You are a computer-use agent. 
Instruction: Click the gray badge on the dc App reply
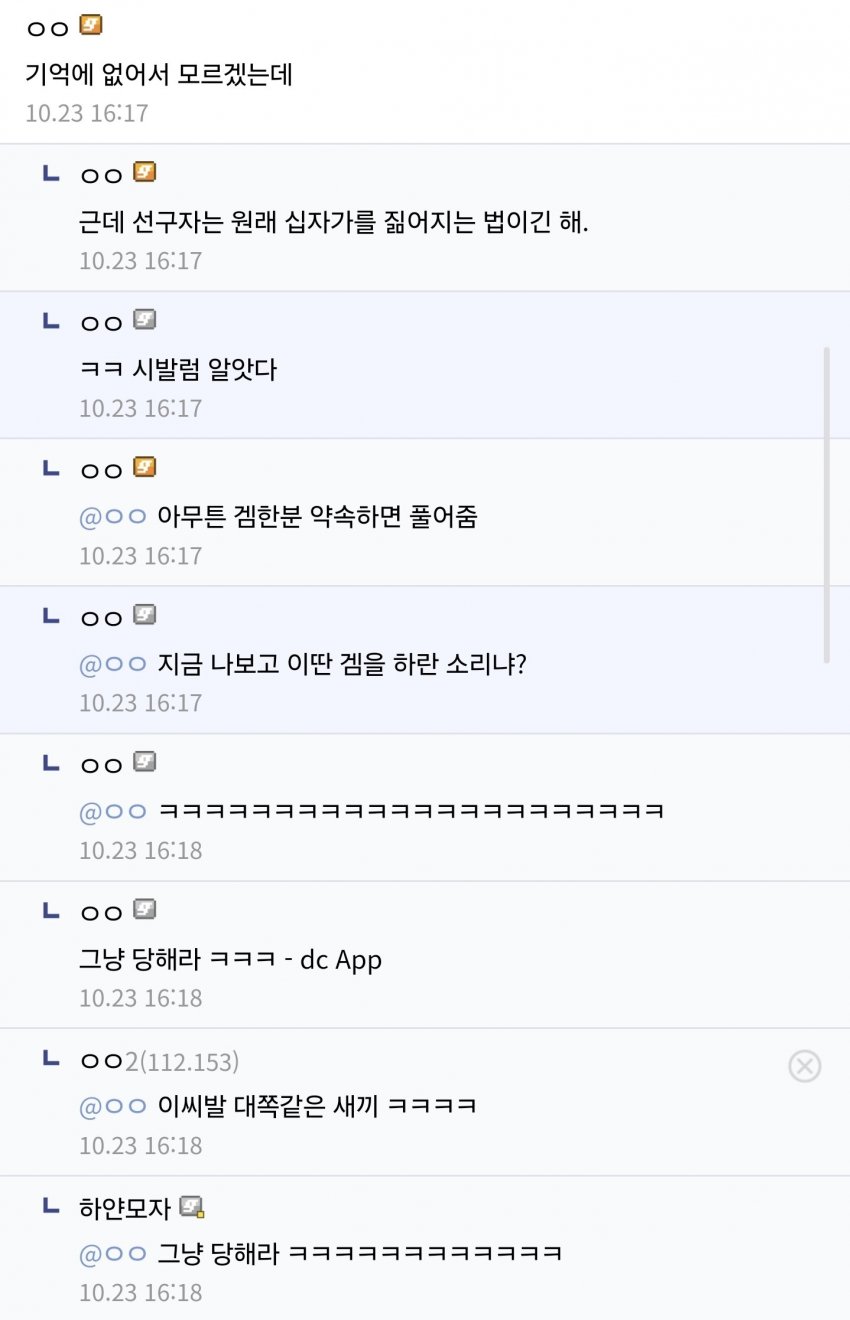point(145,910)
